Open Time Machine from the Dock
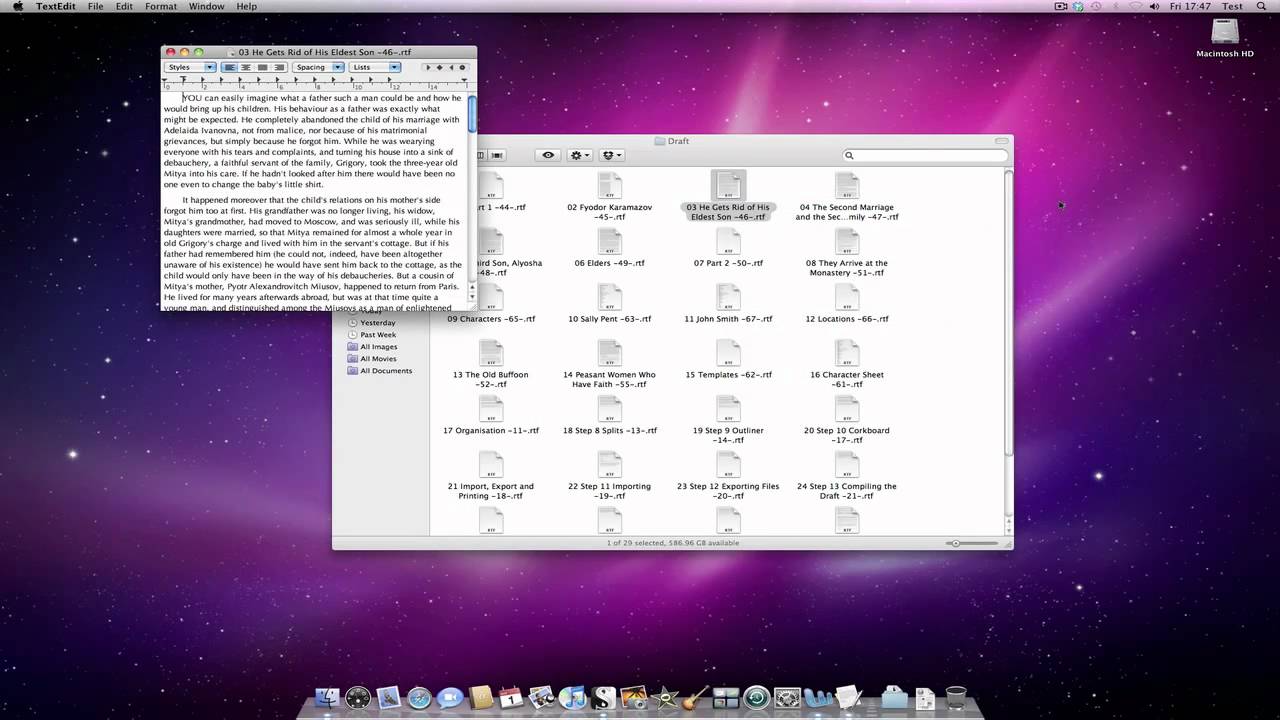 (757, 698)
